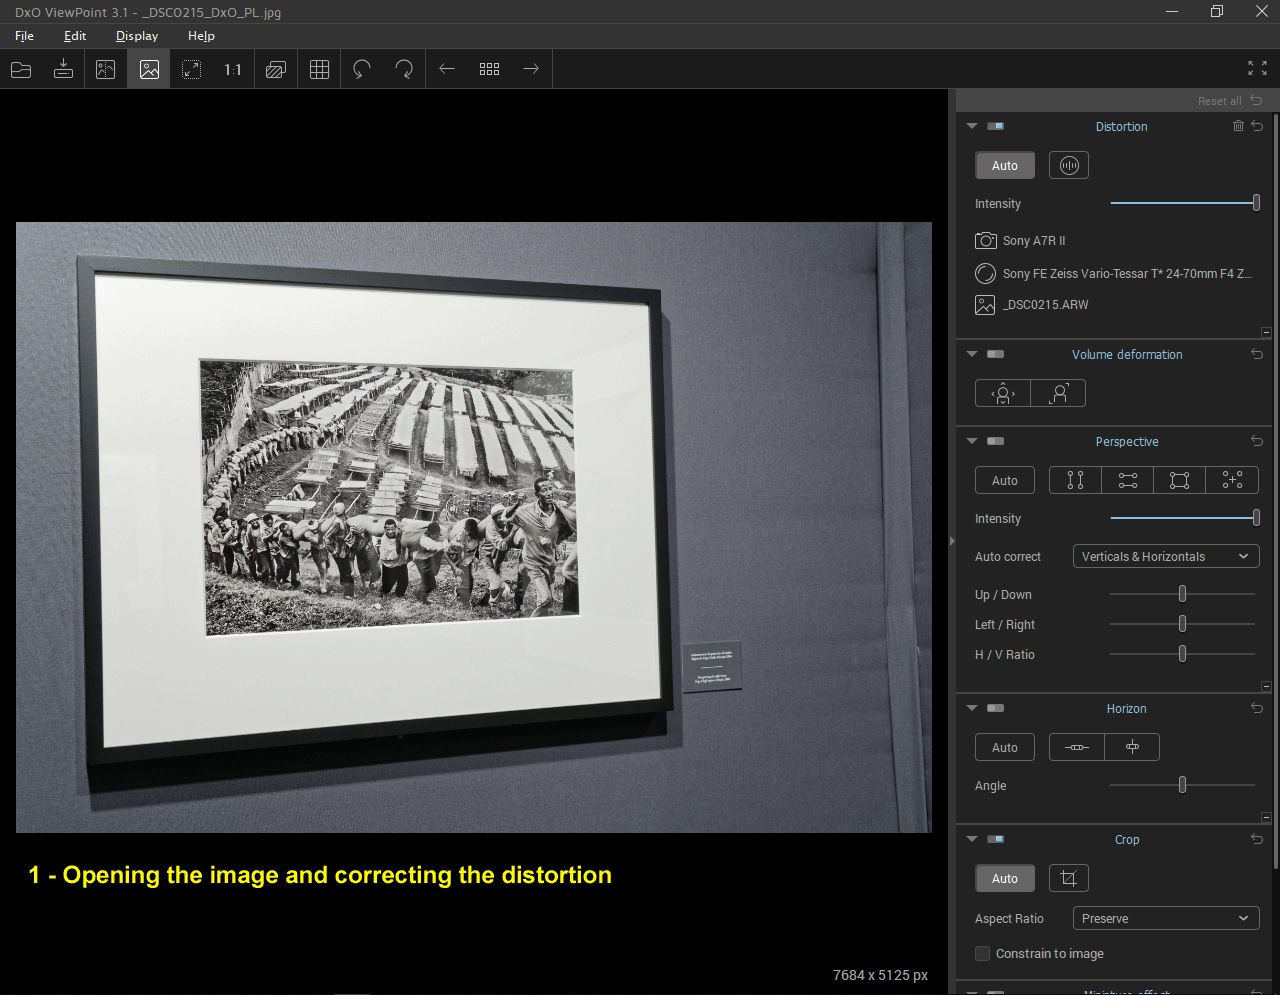
Task: Reset the Distortion settings
Action: point(1257,126)
